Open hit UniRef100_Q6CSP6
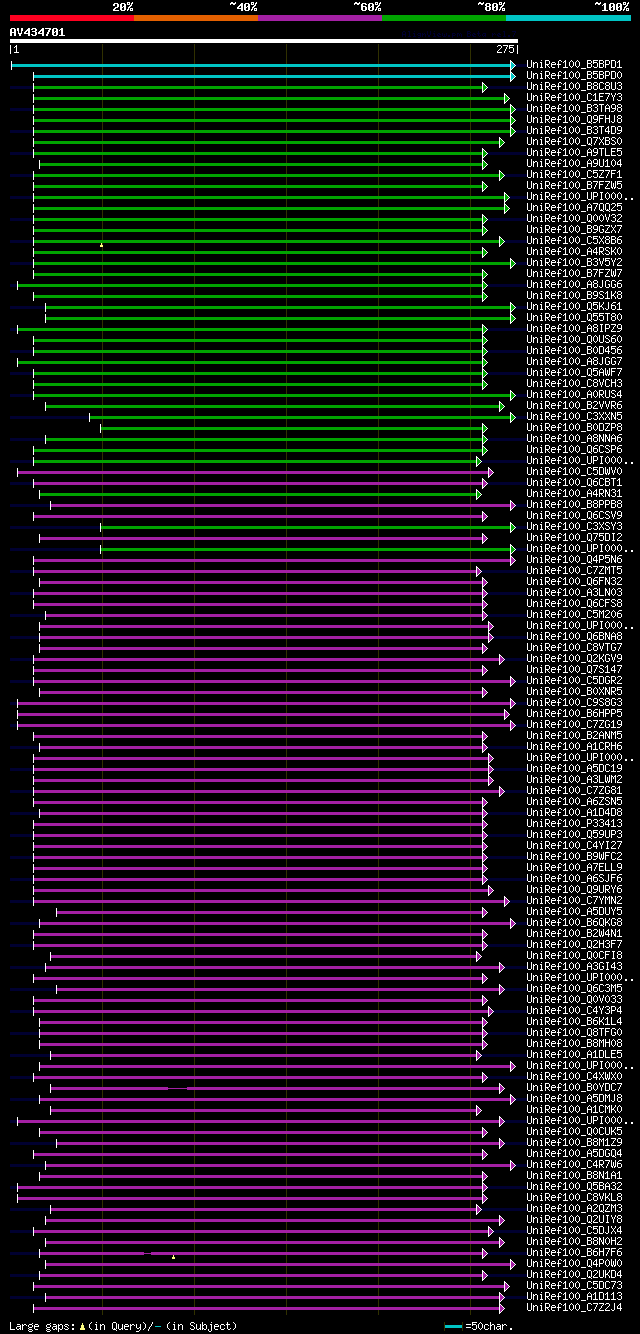 (x=574, y=450)
